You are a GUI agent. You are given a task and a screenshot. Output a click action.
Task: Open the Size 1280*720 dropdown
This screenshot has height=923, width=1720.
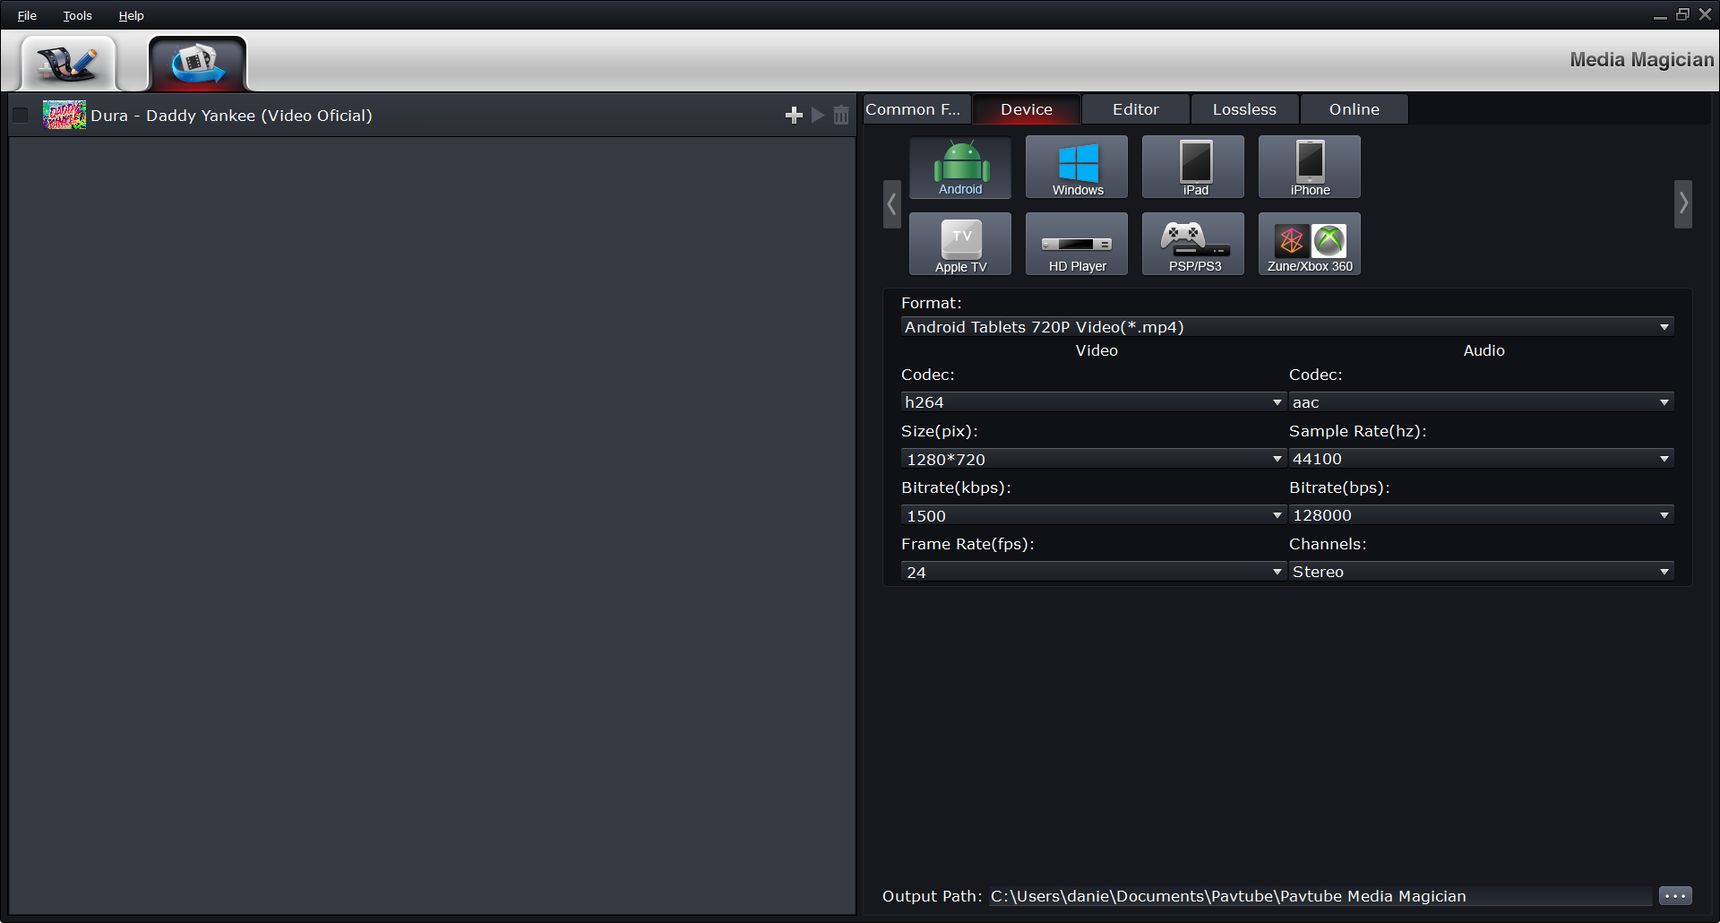[1093, 459]
